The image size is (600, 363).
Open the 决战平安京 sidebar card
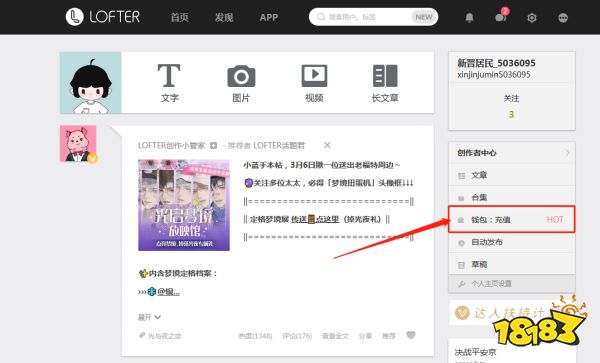(512, 352)
